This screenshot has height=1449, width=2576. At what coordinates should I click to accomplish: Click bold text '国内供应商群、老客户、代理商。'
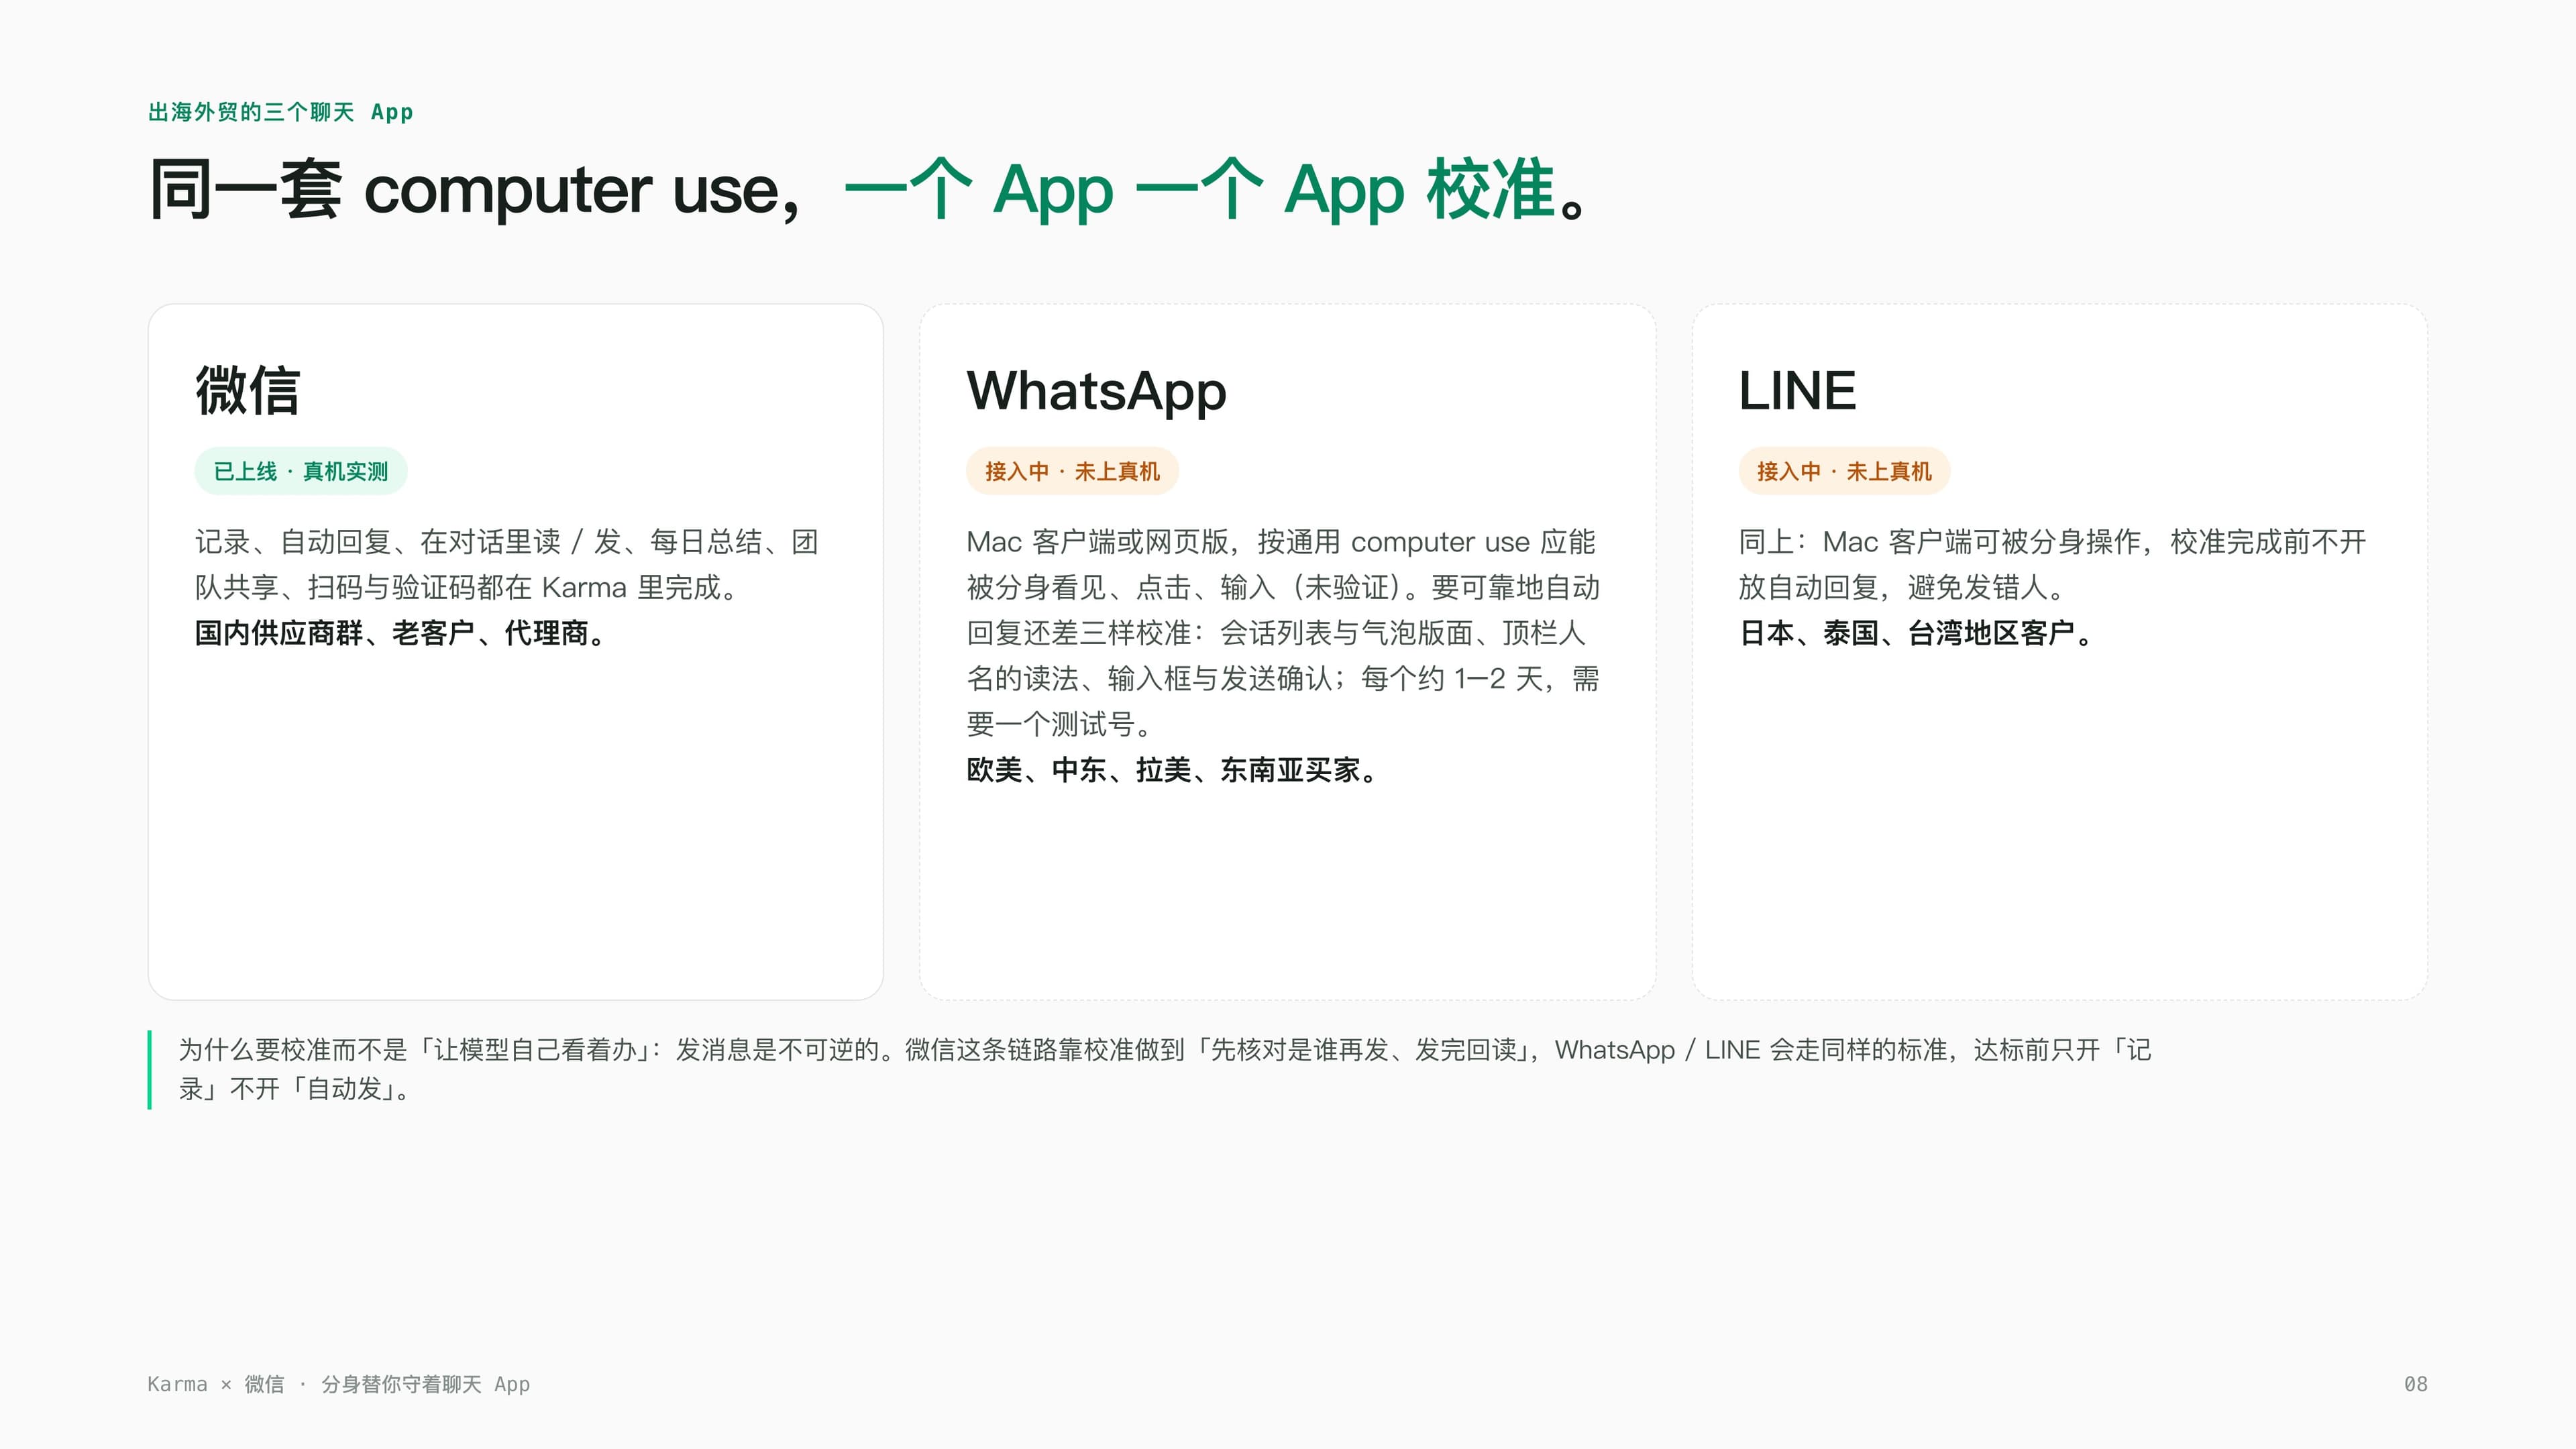pyautogui.click(x=402, y=633)
